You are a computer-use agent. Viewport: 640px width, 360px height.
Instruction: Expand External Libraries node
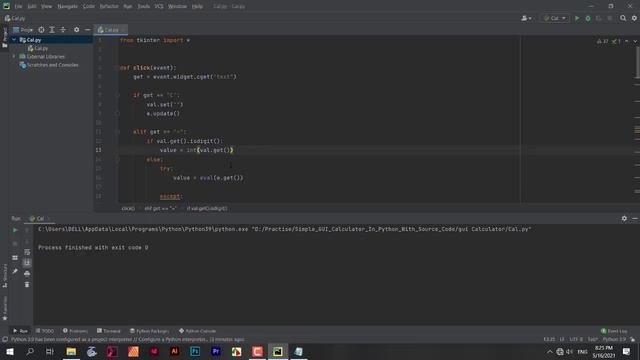14,56
